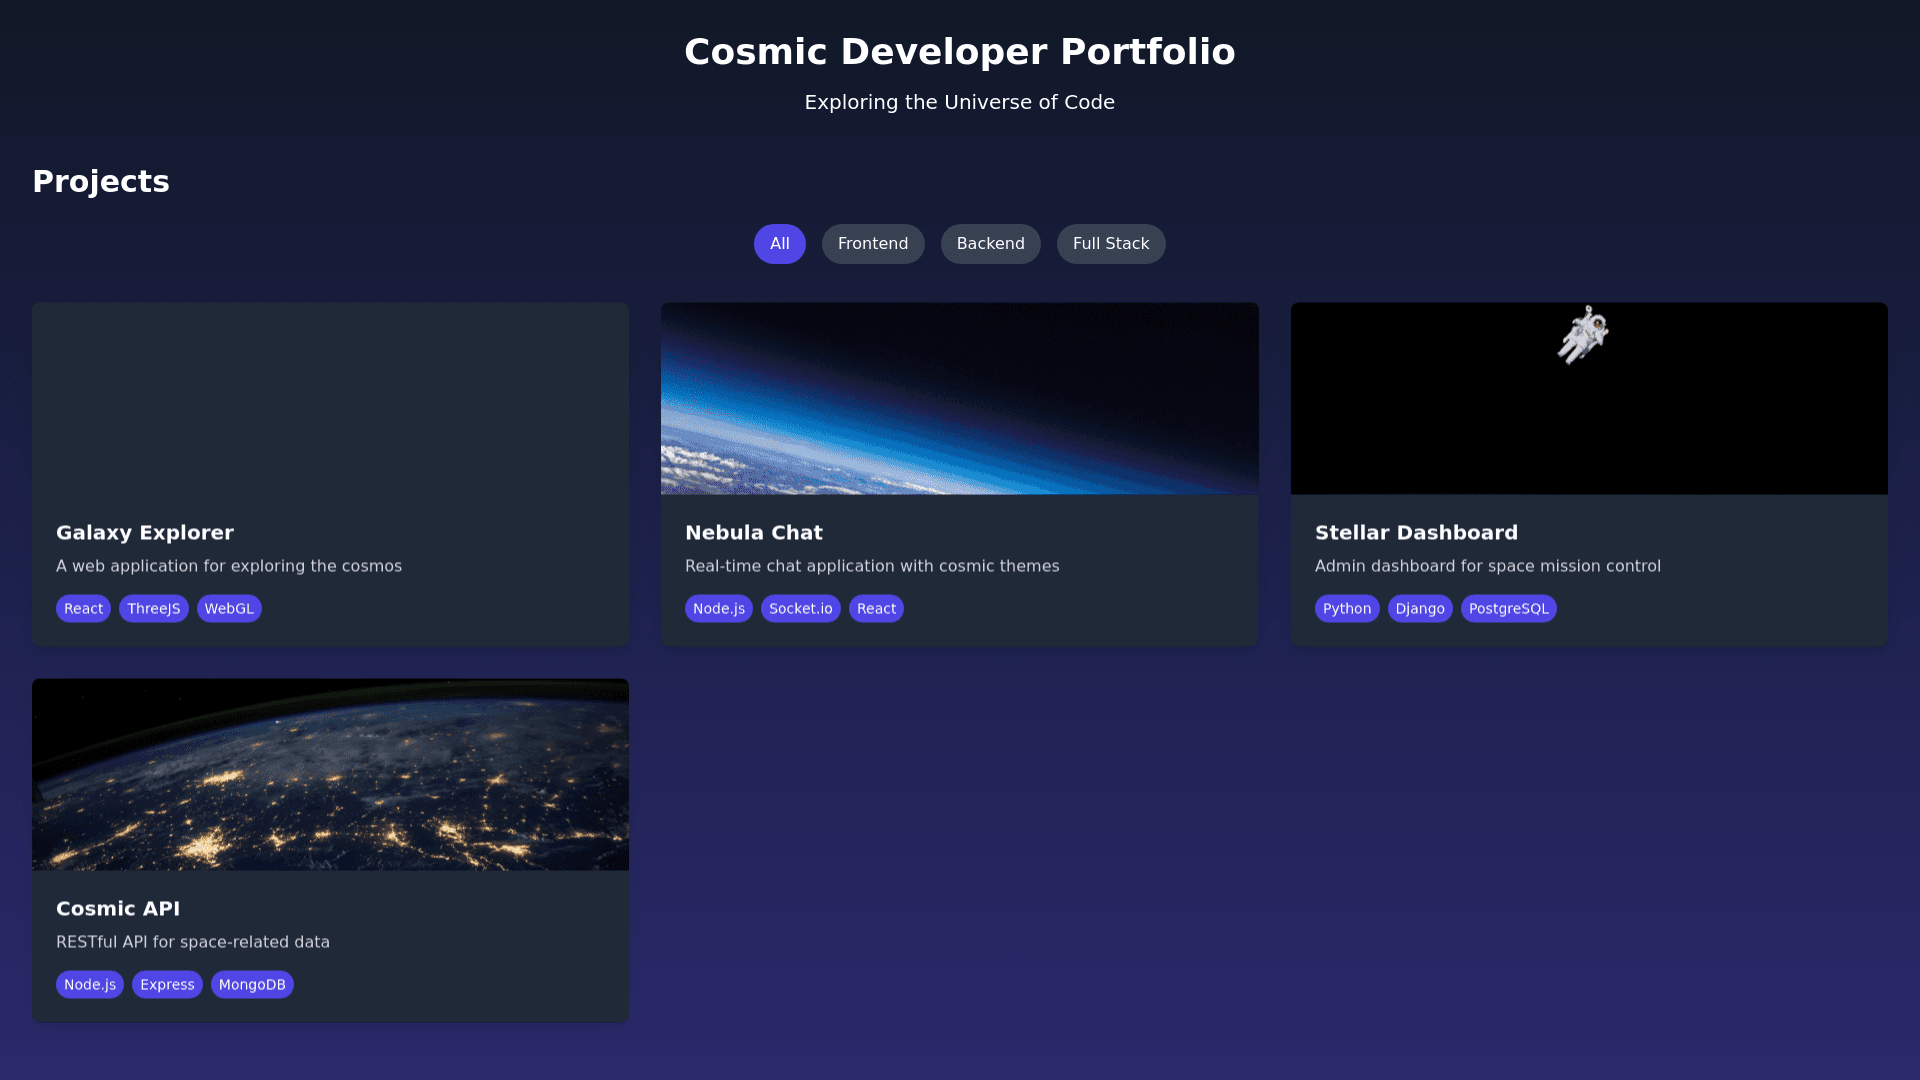Filter projects by Frontend

pos(872,244)
